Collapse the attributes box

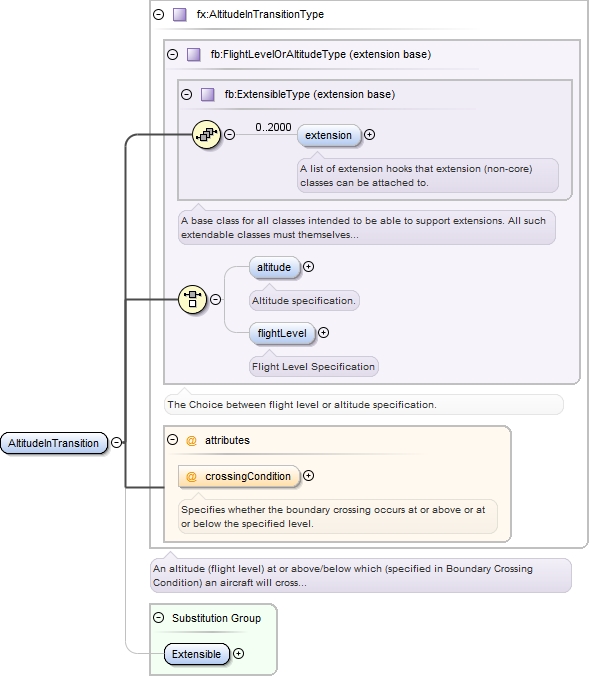[172, 440]
